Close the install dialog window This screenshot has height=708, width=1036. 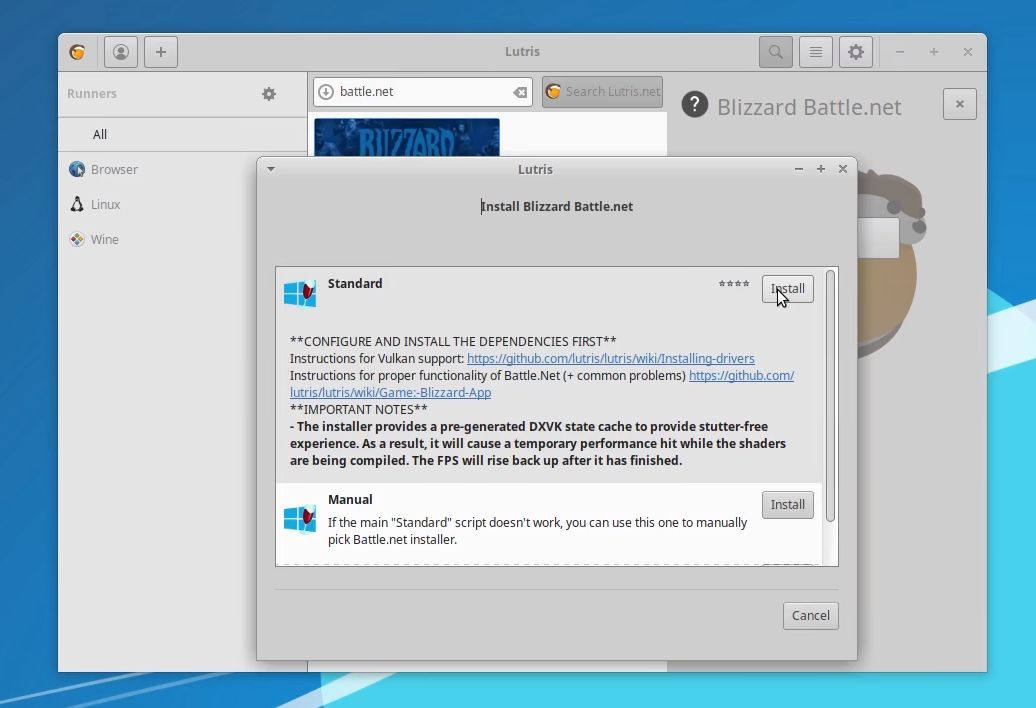tap(843, 169)
